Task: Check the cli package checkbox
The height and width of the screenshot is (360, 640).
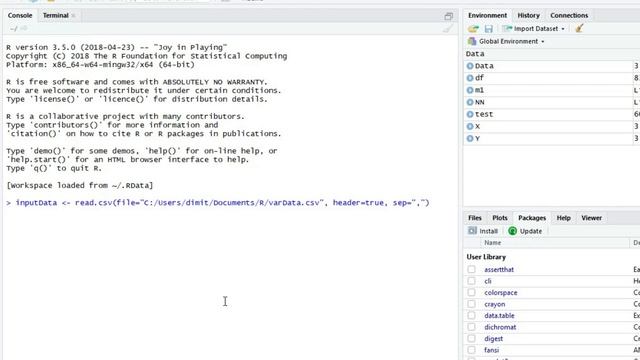Action: click(x=471, y=281)
